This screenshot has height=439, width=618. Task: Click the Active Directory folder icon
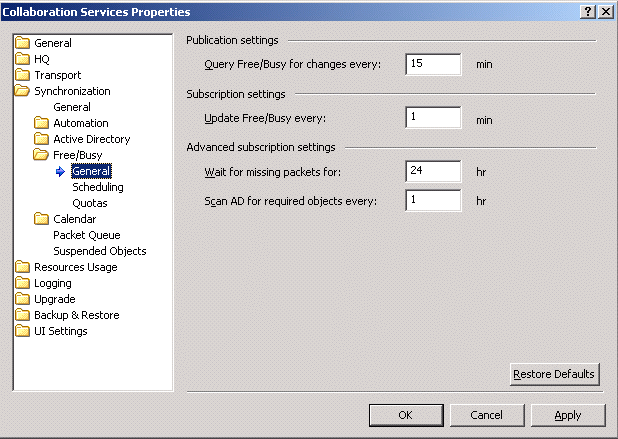(42, 139)
